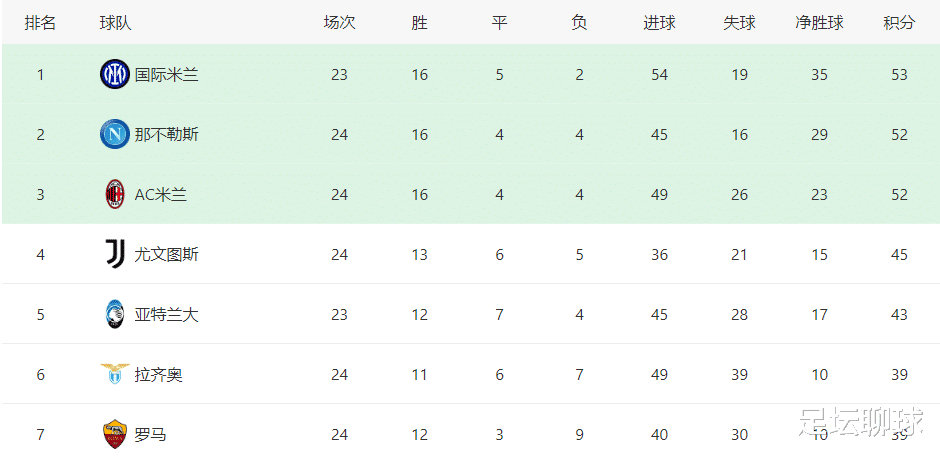Open the 国际米兰 team link
The image size is (940, 458).
[x=167, y=75]
